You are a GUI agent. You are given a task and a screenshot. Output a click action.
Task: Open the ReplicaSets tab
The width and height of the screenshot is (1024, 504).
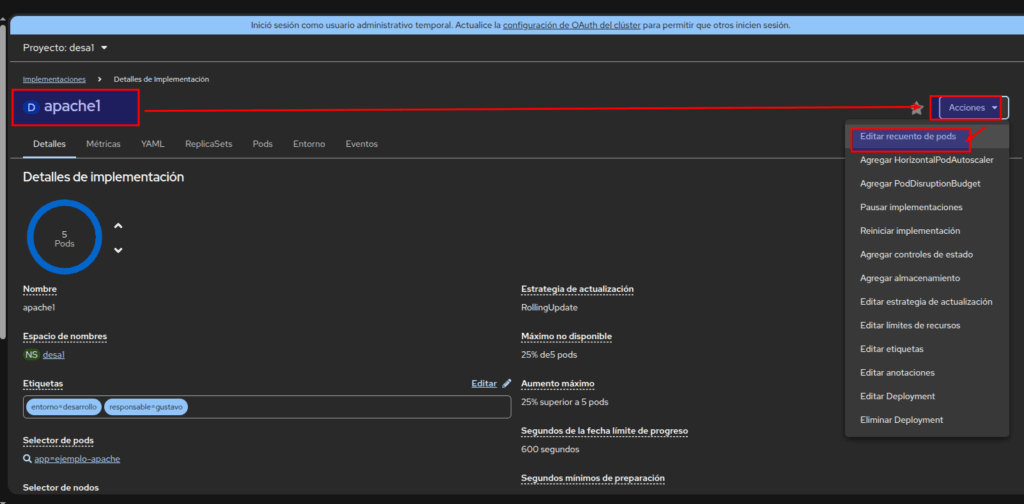tap(208, 144)
